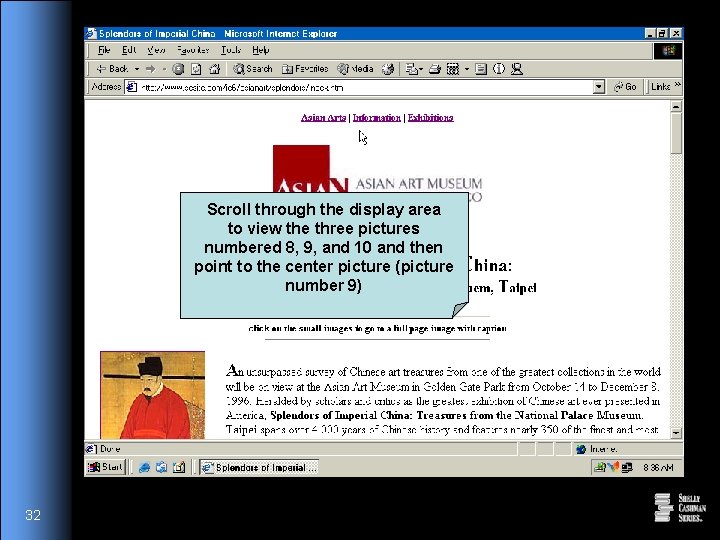The width and height of the screenshot is (720, 540).
Task: Open the View menu
Action: [157, 50]
